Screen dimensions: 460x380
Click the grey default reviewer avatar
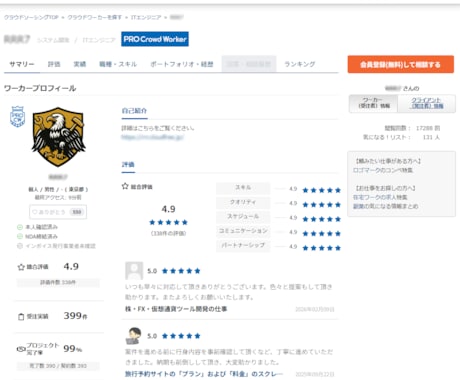pyautogui.click(x=134, y=270)
